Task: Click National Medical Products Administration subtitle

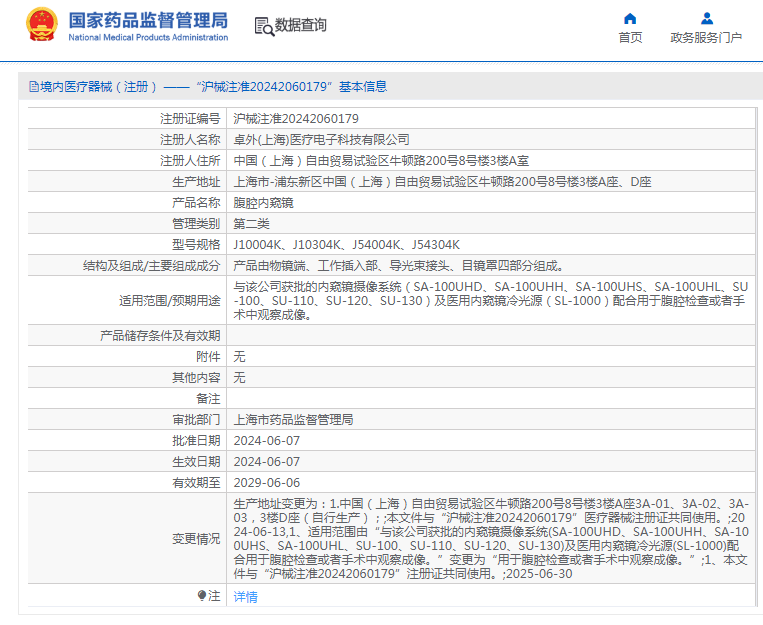Action: [148, 37]
